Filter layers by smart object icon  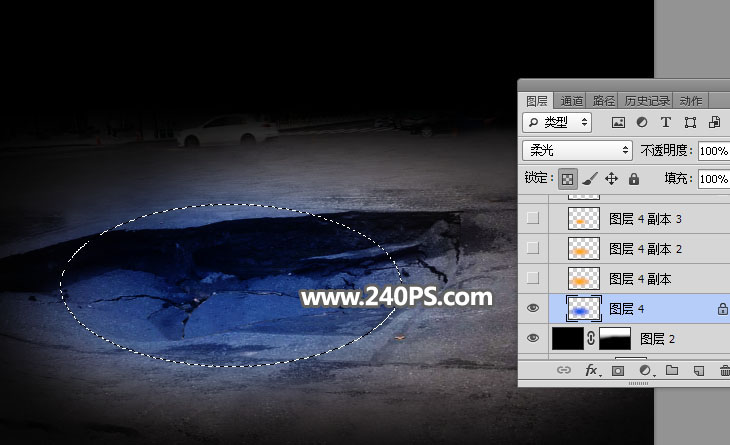[x=714, y=122]
